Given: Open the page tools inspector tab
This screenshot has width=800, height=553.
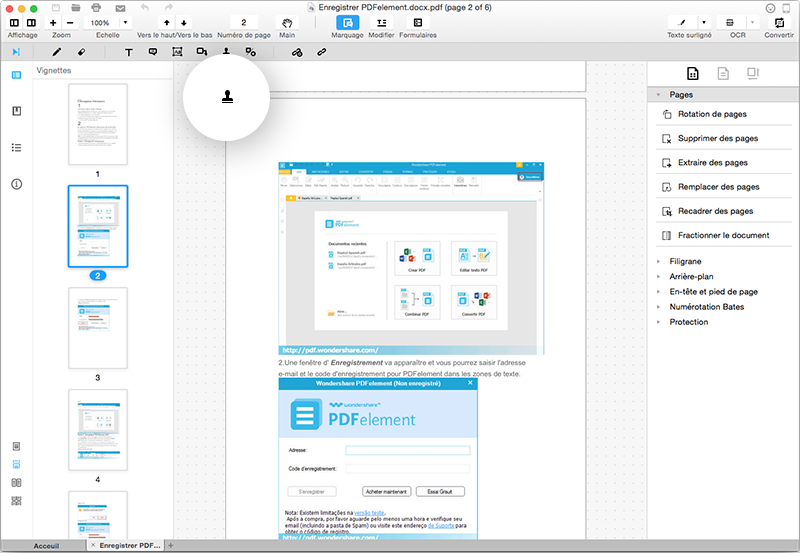Looking at the screenshot, I should coord(693,74).
